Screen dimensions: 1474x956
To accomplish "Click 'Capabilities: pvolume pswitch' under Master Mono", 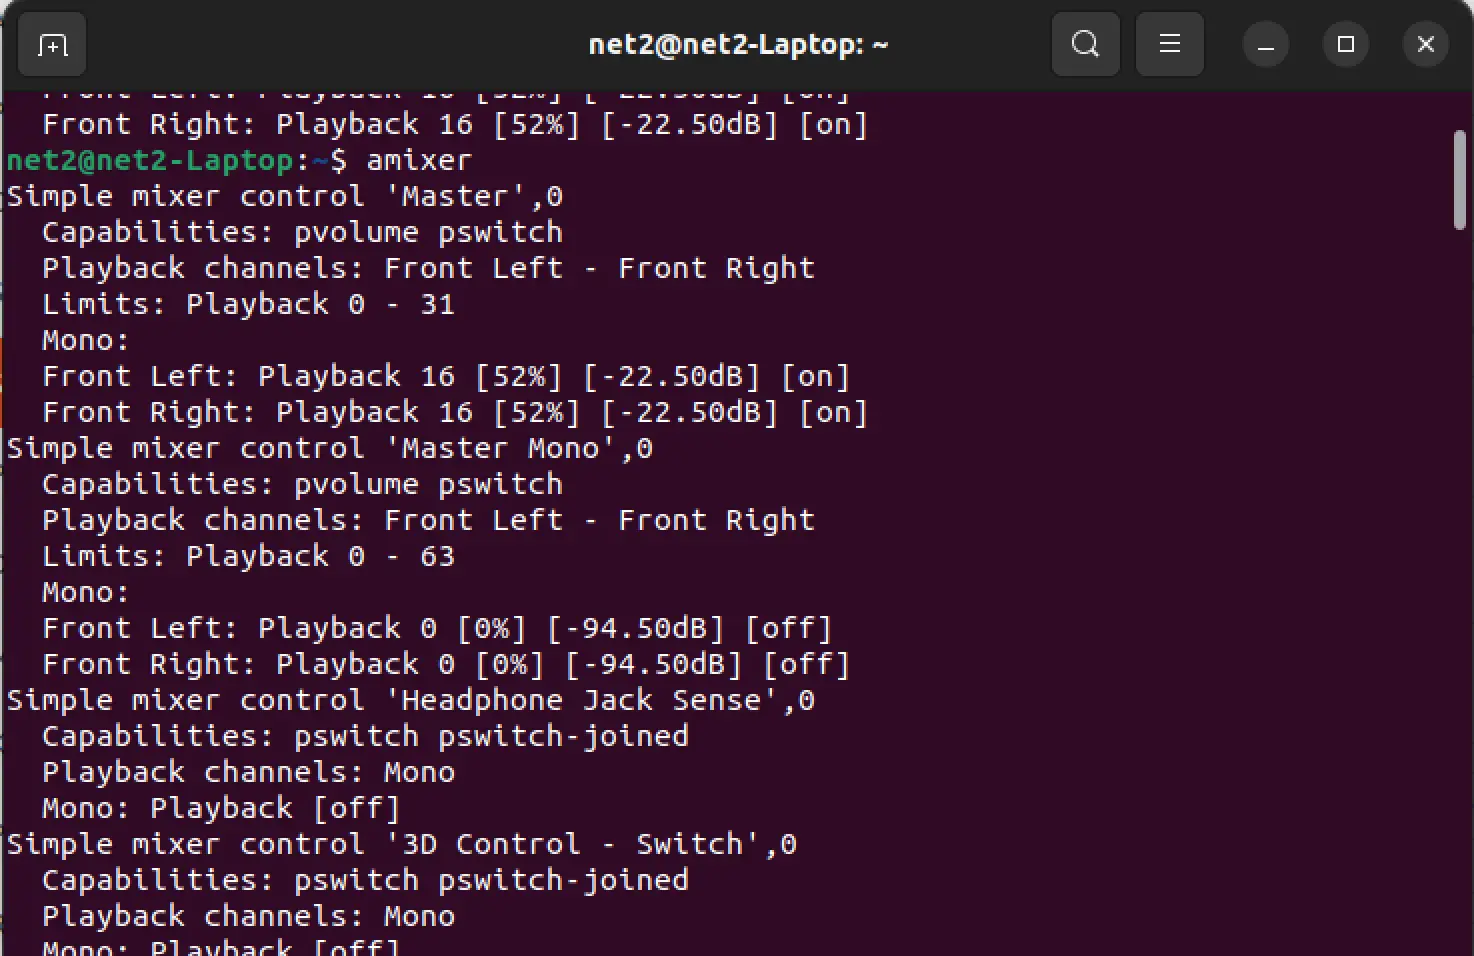I will (302, 484).
